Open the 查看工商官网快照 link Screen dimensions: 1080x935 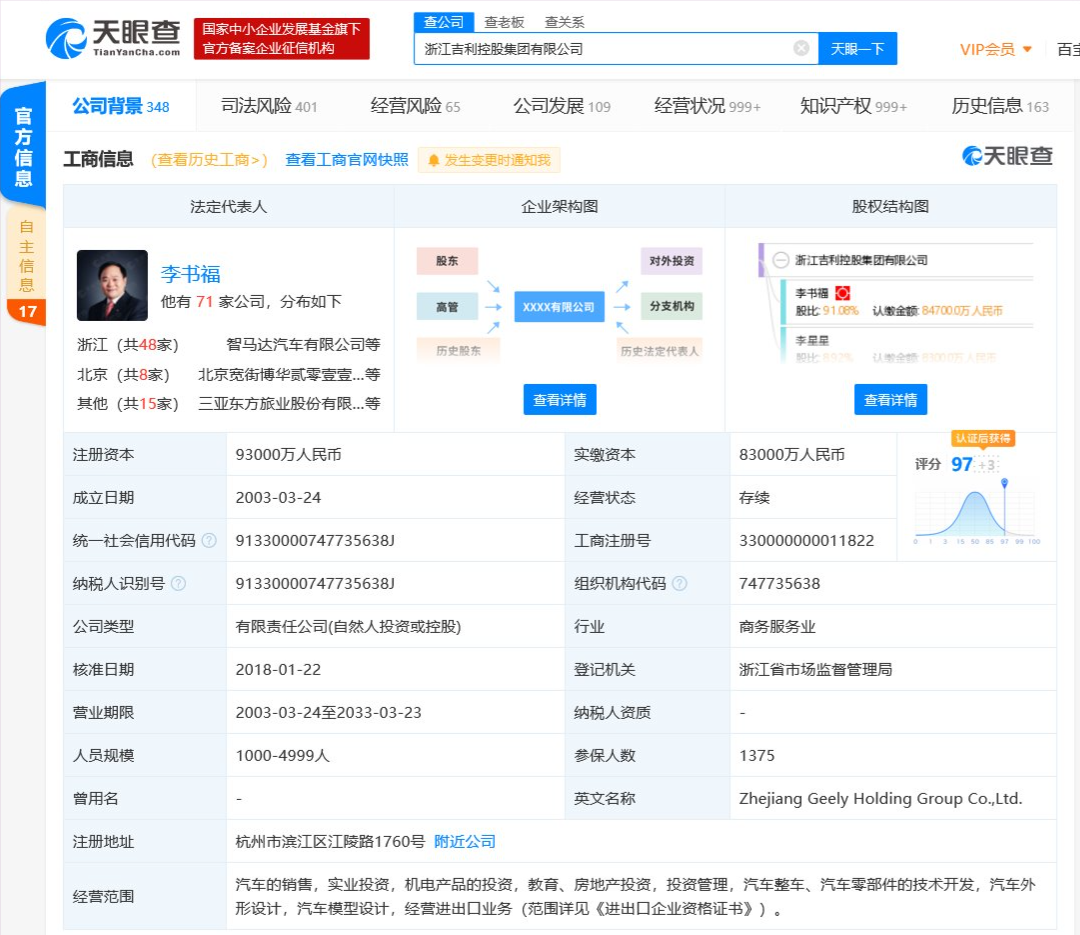click(x=346, y=160)
